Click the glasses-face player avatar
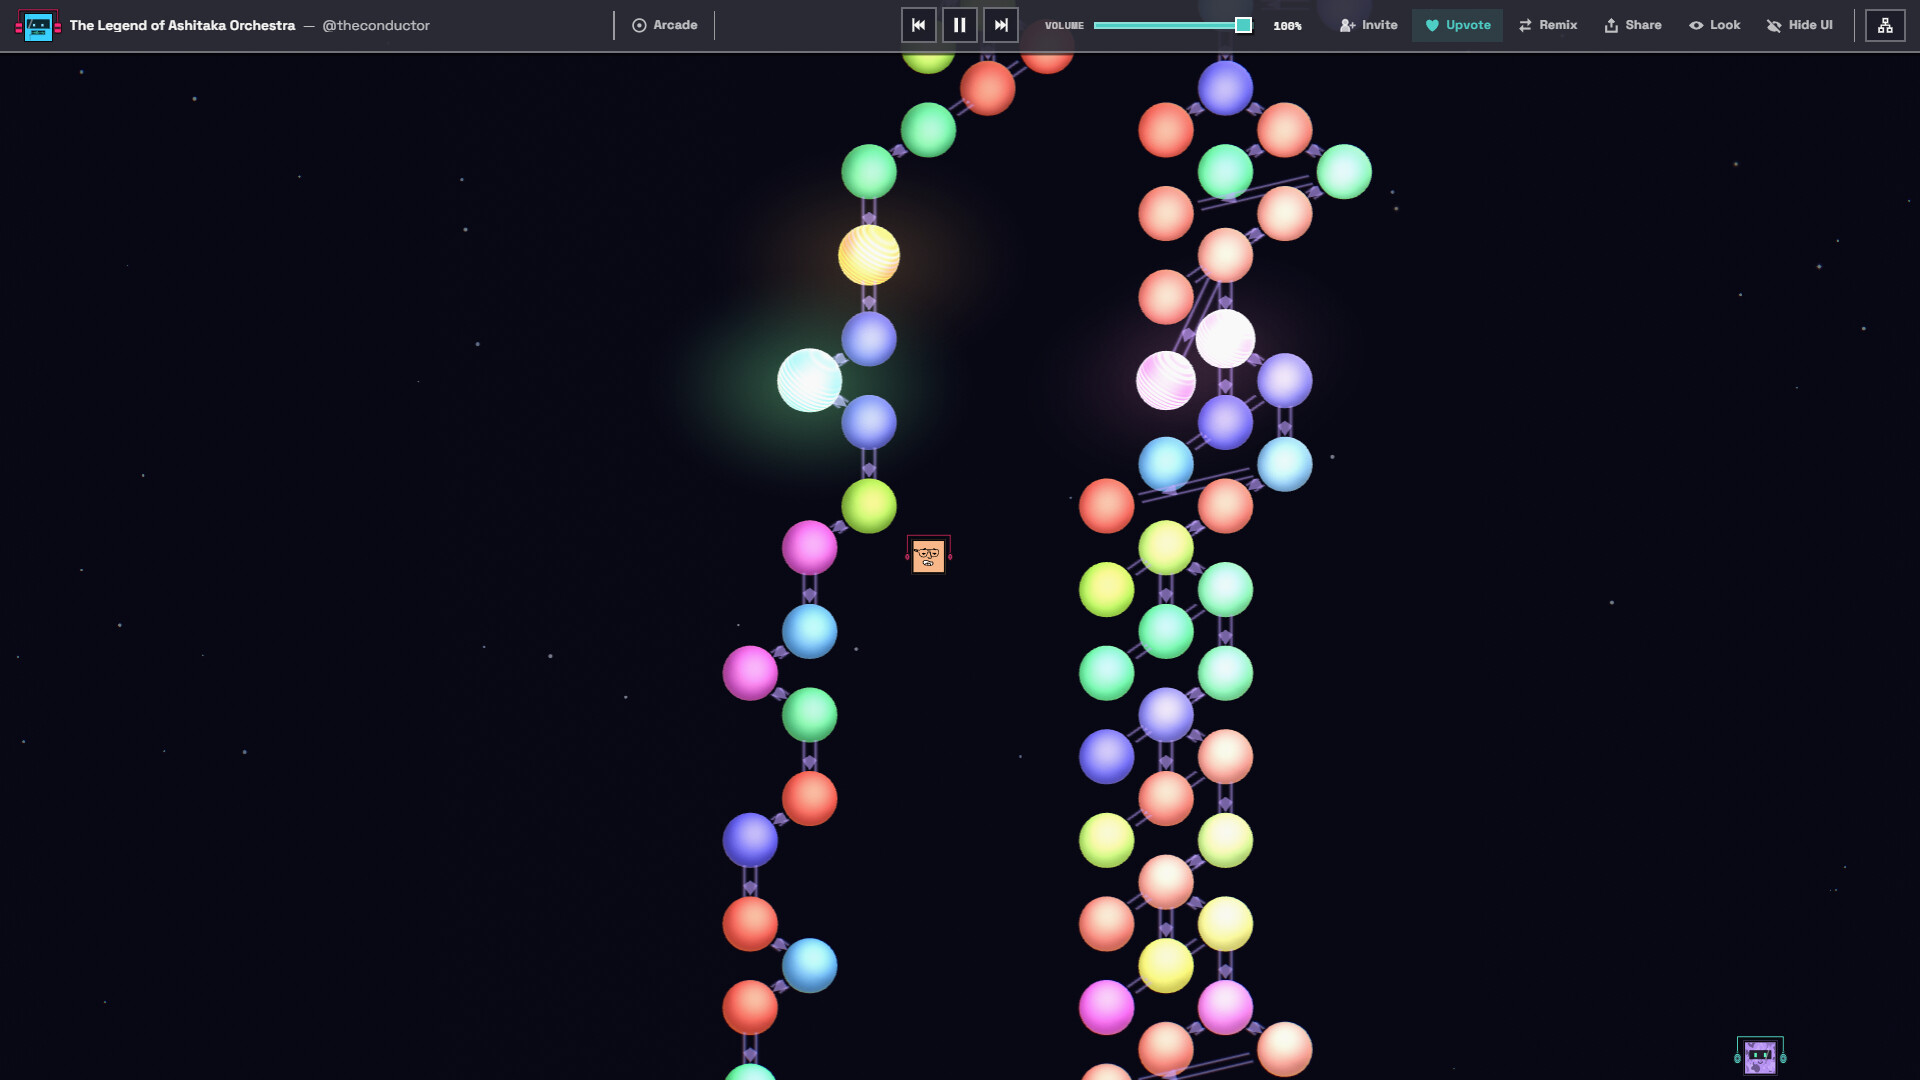The height and width of the screenshot is (1080, 1920). pyautogui.click(x=928, y=555)
